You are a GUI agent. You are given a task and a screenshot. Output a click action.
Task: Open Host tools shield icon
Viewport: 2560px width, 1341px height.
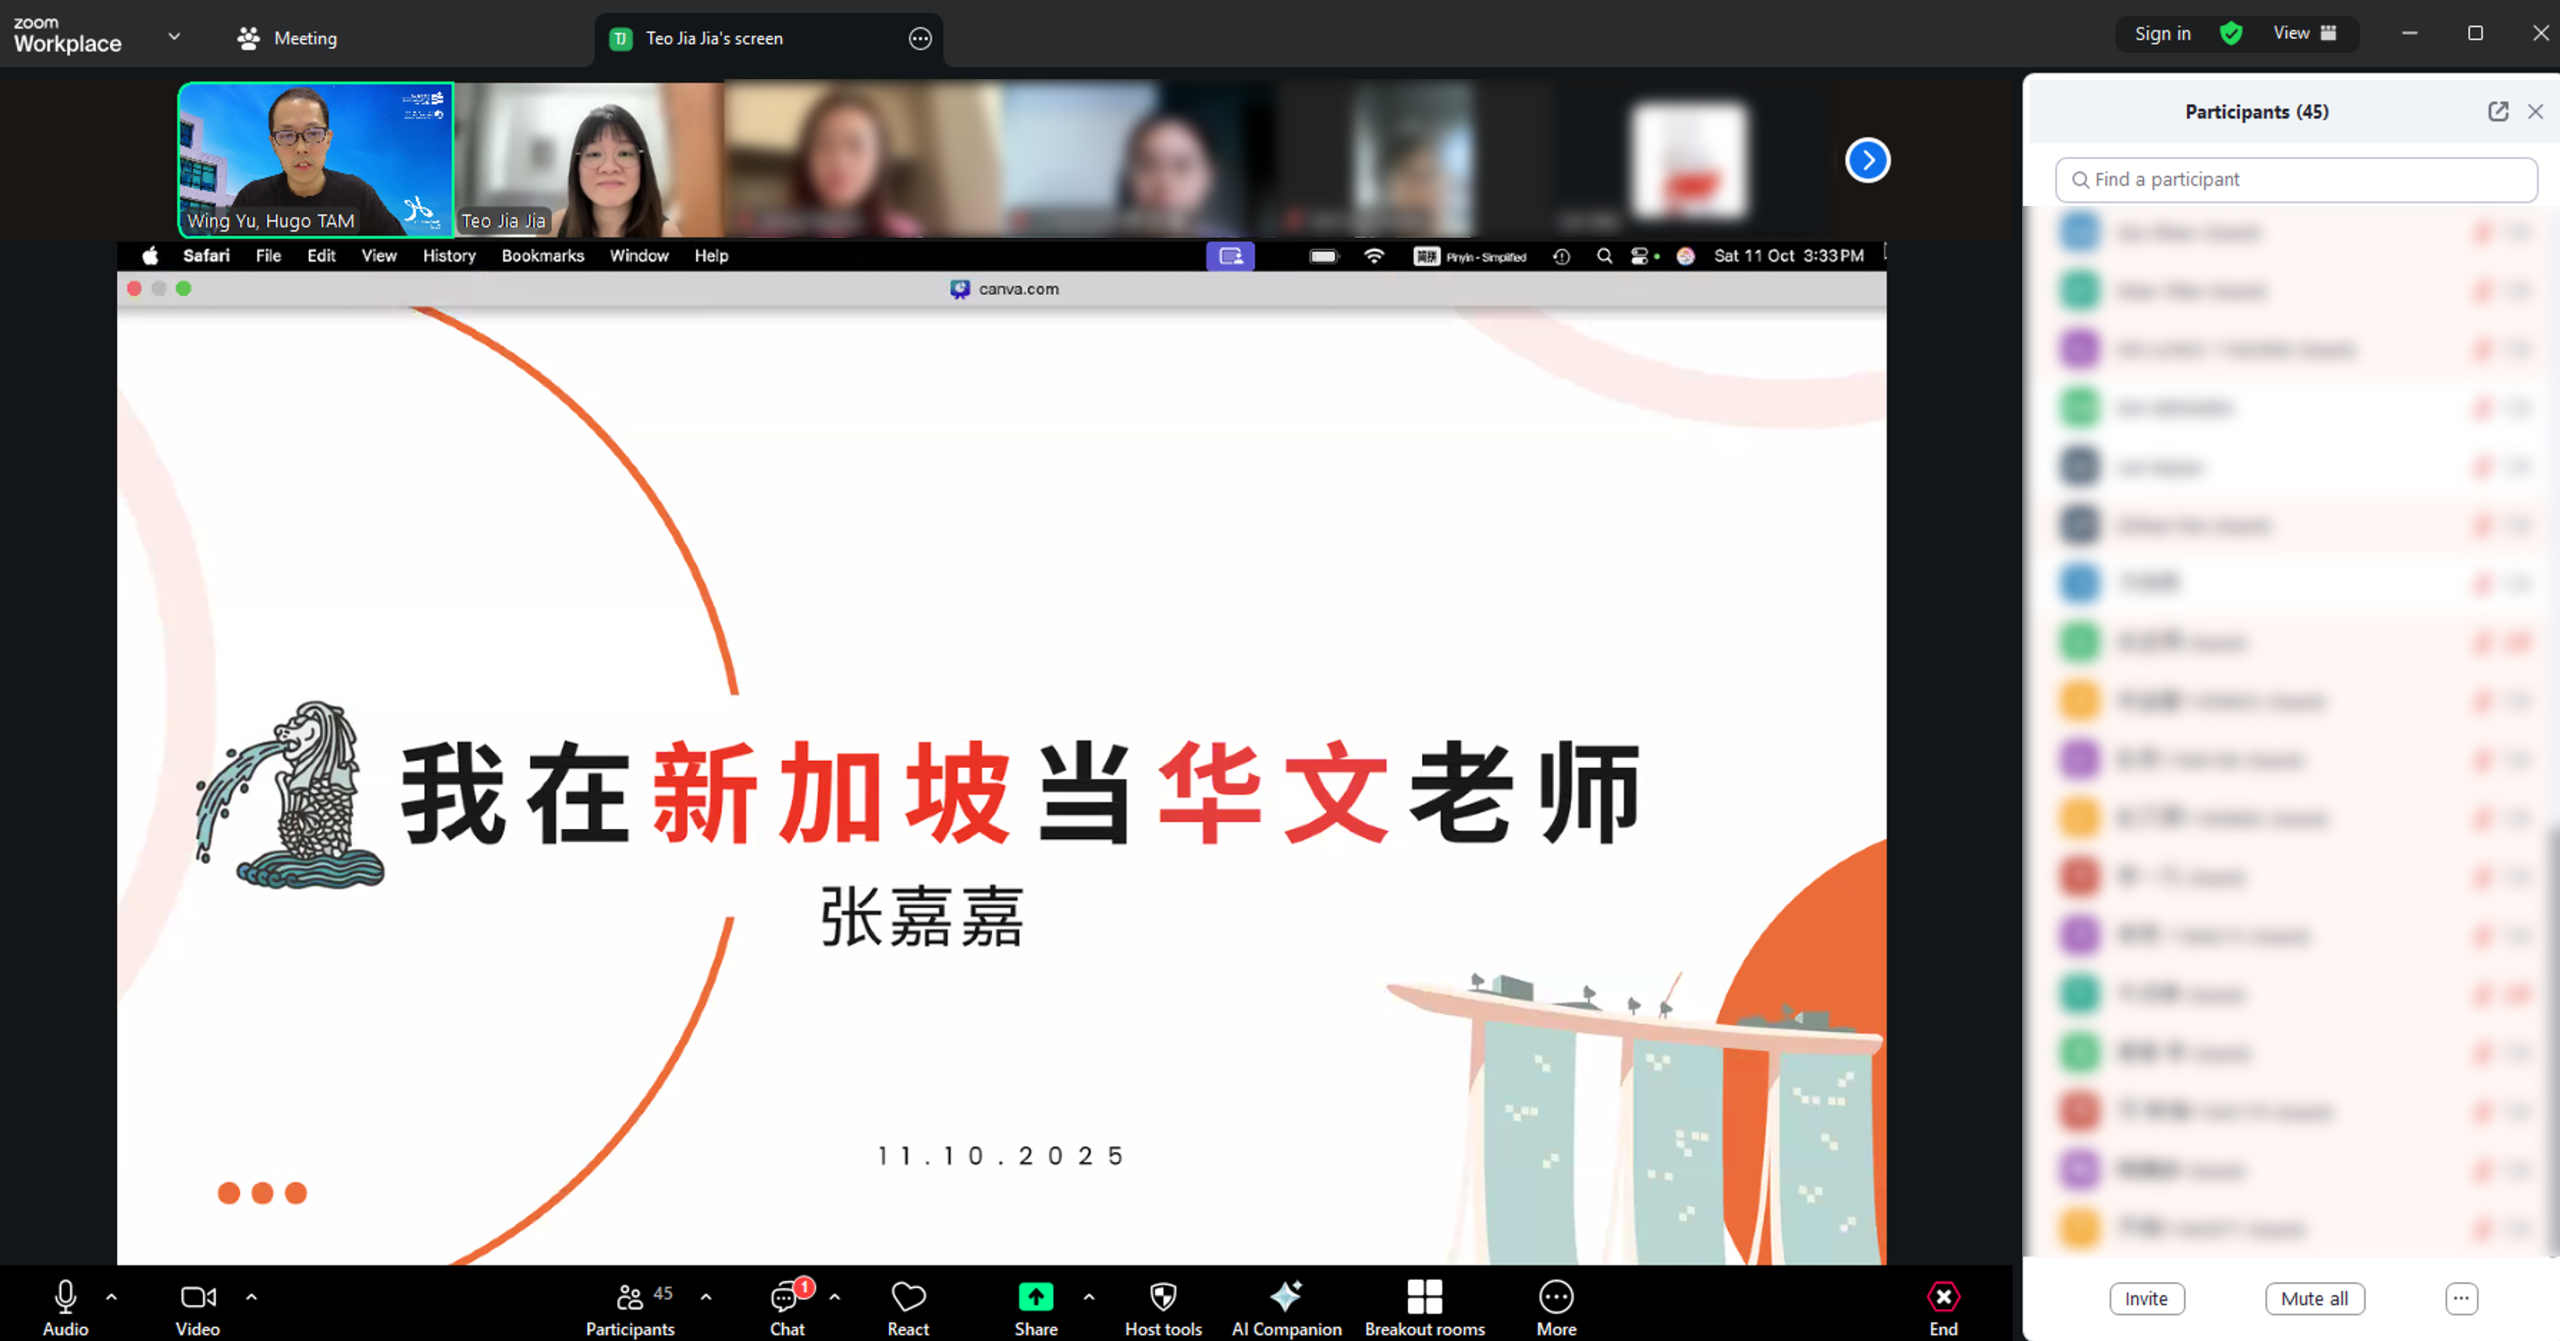click(1162, 1297)
